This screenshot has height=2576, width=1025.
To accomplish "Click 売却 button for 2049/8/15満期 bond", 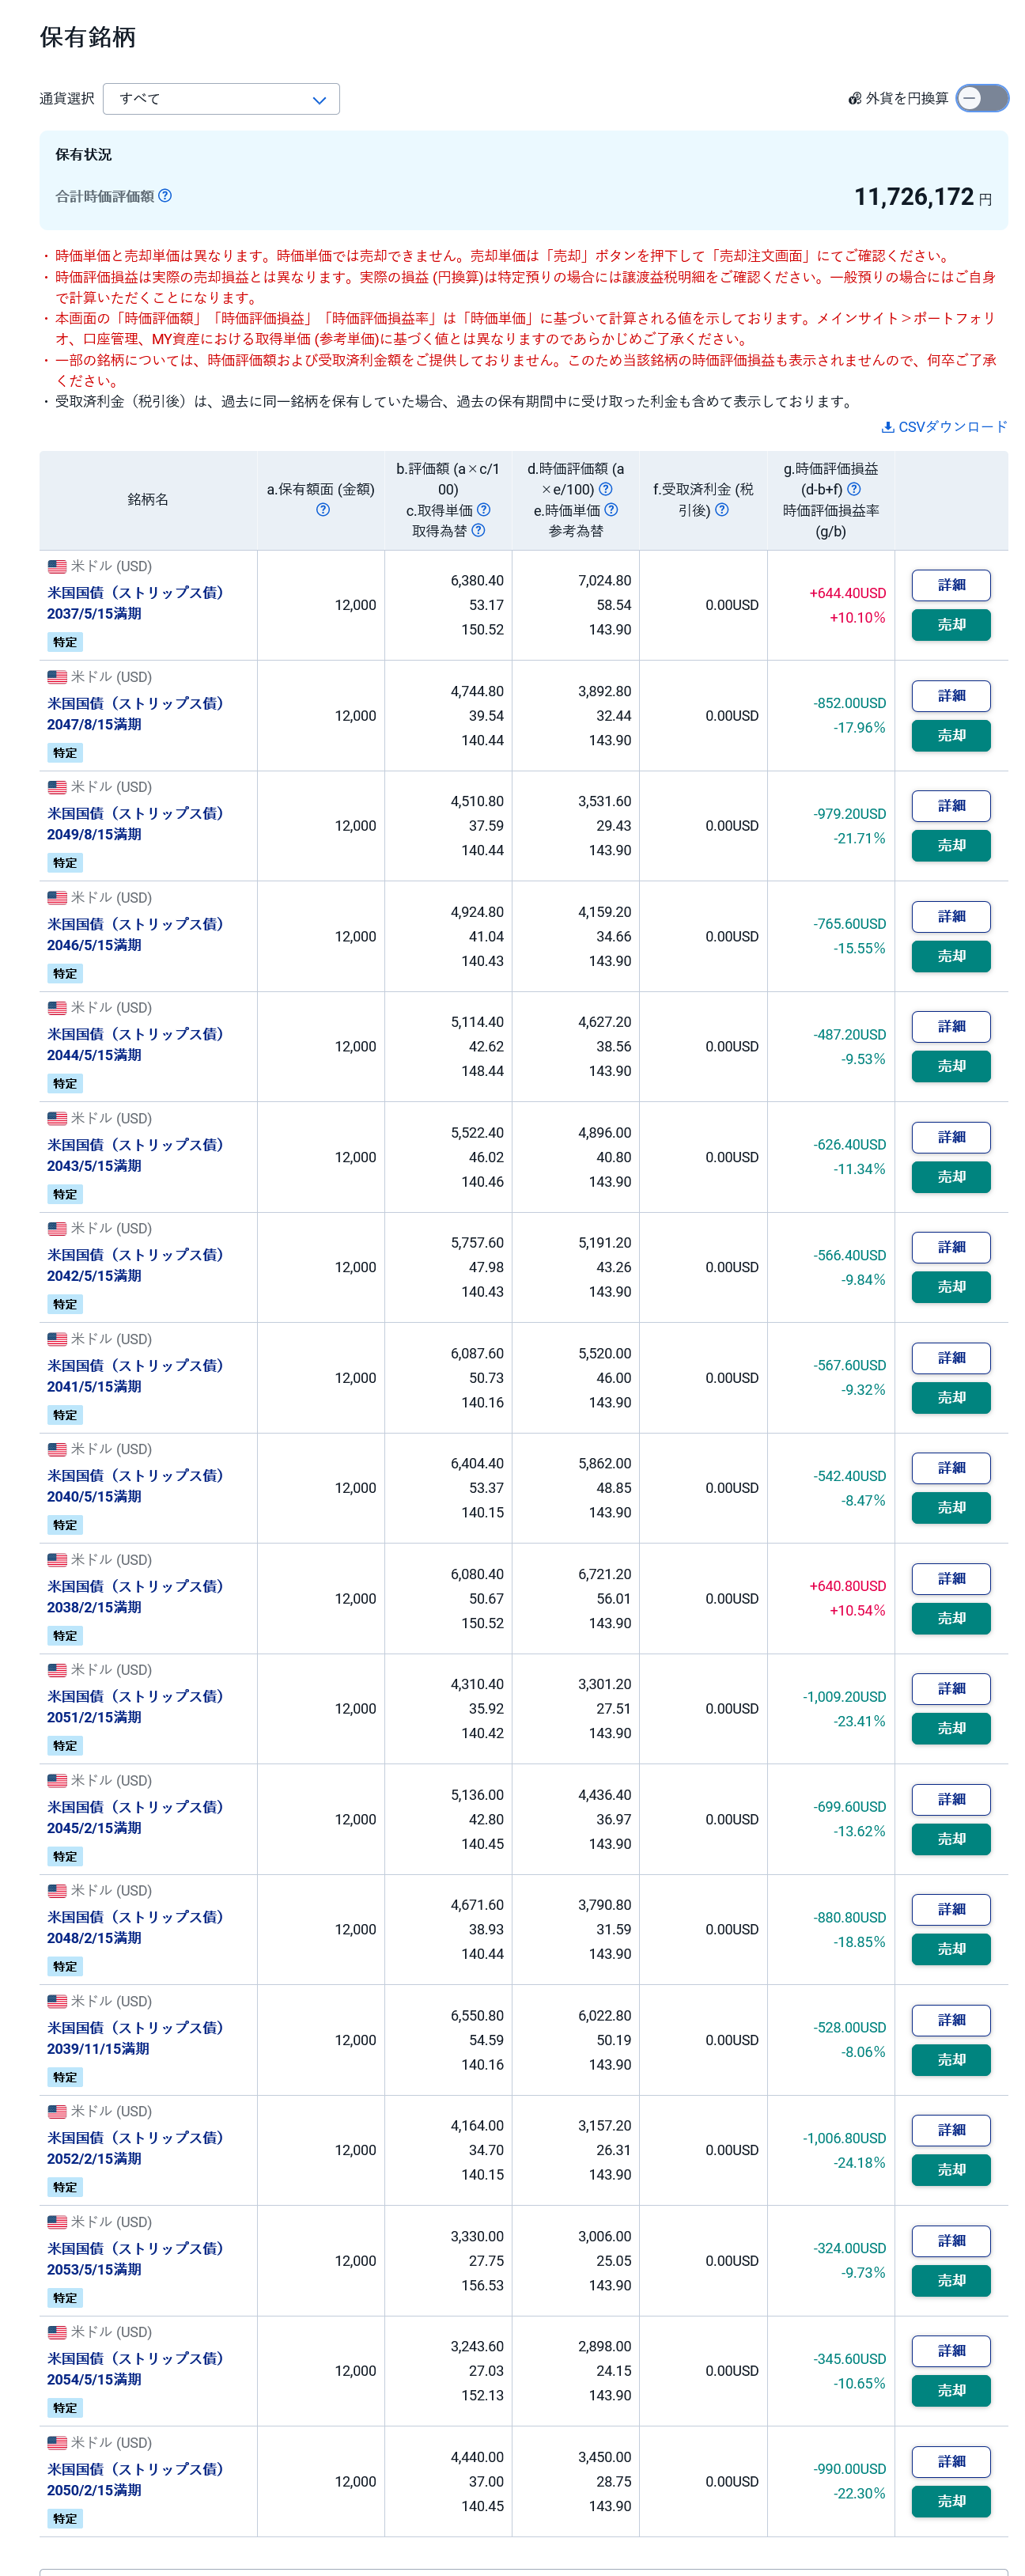I will point(951,846).
